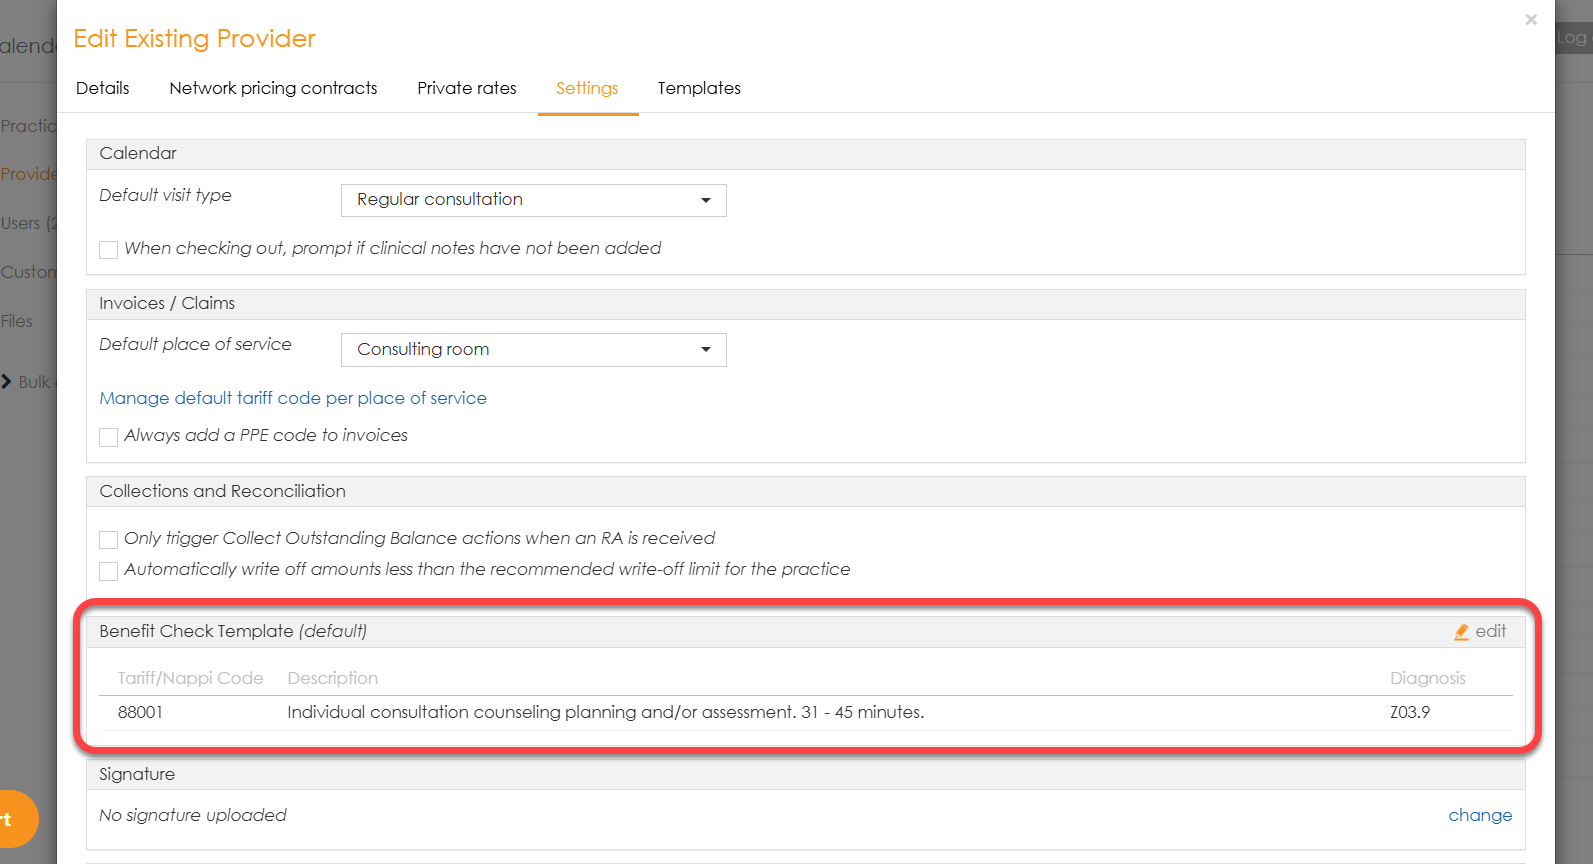
Task: Switch to the Details tab
Action: tap(103, 88)
